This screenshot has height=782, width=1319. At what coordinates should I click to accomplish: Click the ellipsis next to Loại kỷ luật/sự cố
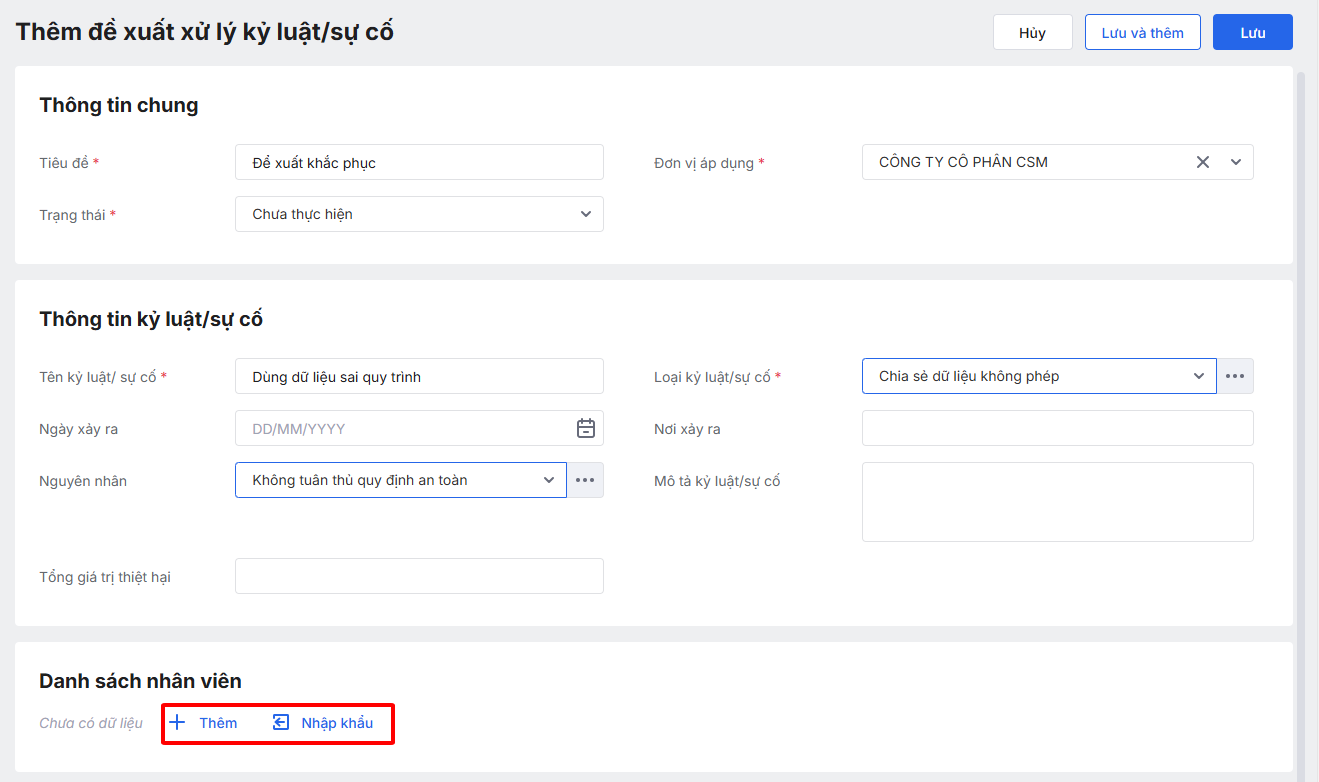click(1235, 376)
